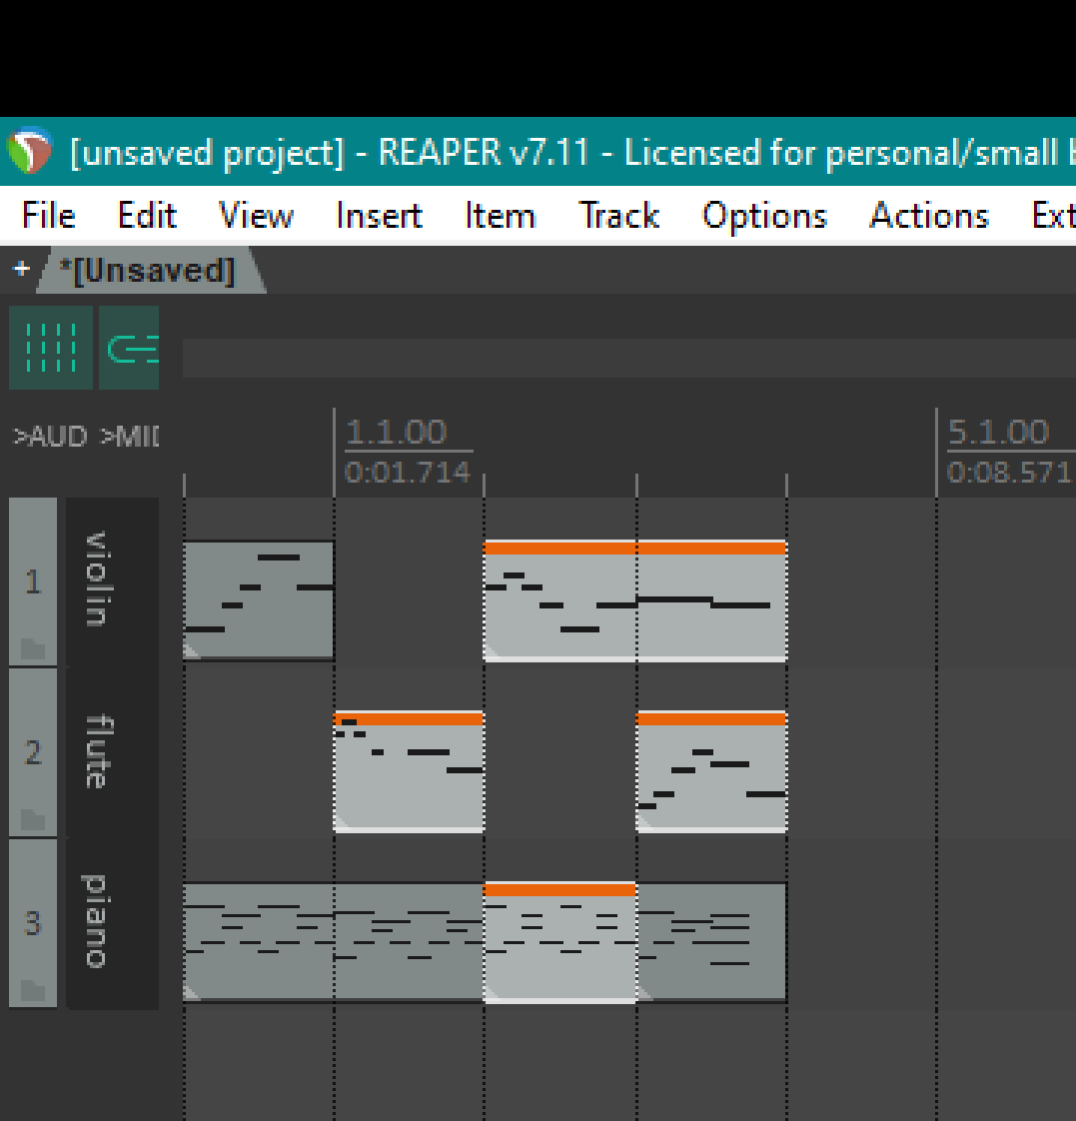
Task: Toggle the teal link icon beside grid button
Action: point(129,348)
